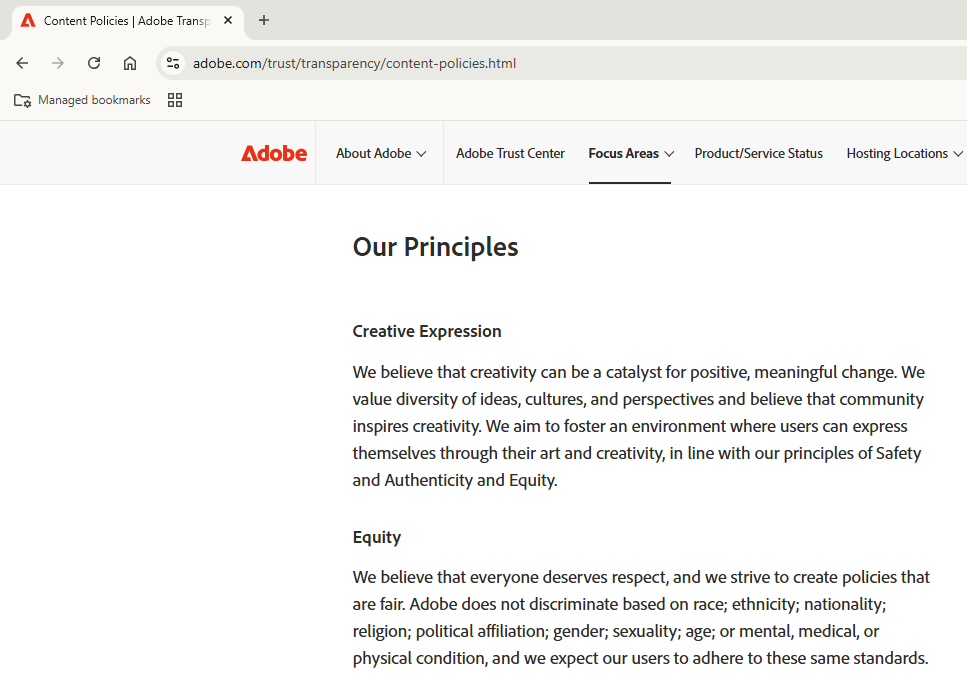Open the Managed bookmarks folder

click(82, 100)
